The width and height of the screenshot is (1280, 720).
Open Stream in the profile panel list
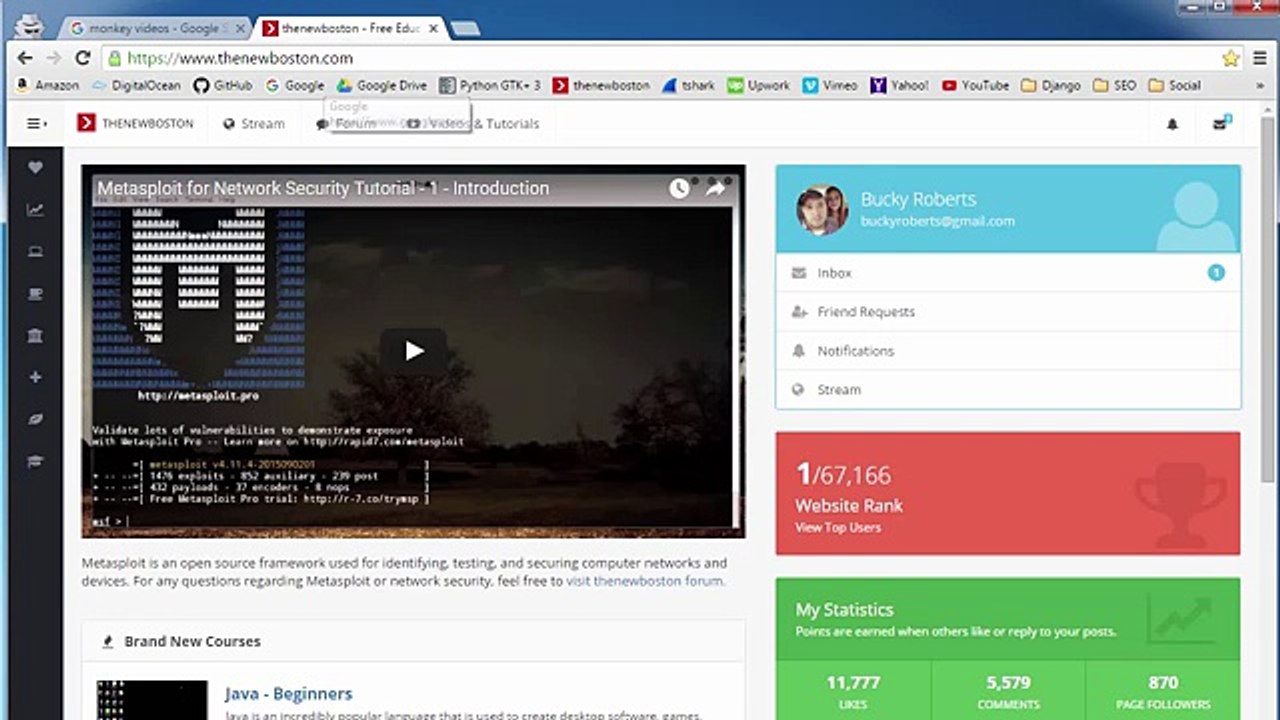tap(1008, 390)
